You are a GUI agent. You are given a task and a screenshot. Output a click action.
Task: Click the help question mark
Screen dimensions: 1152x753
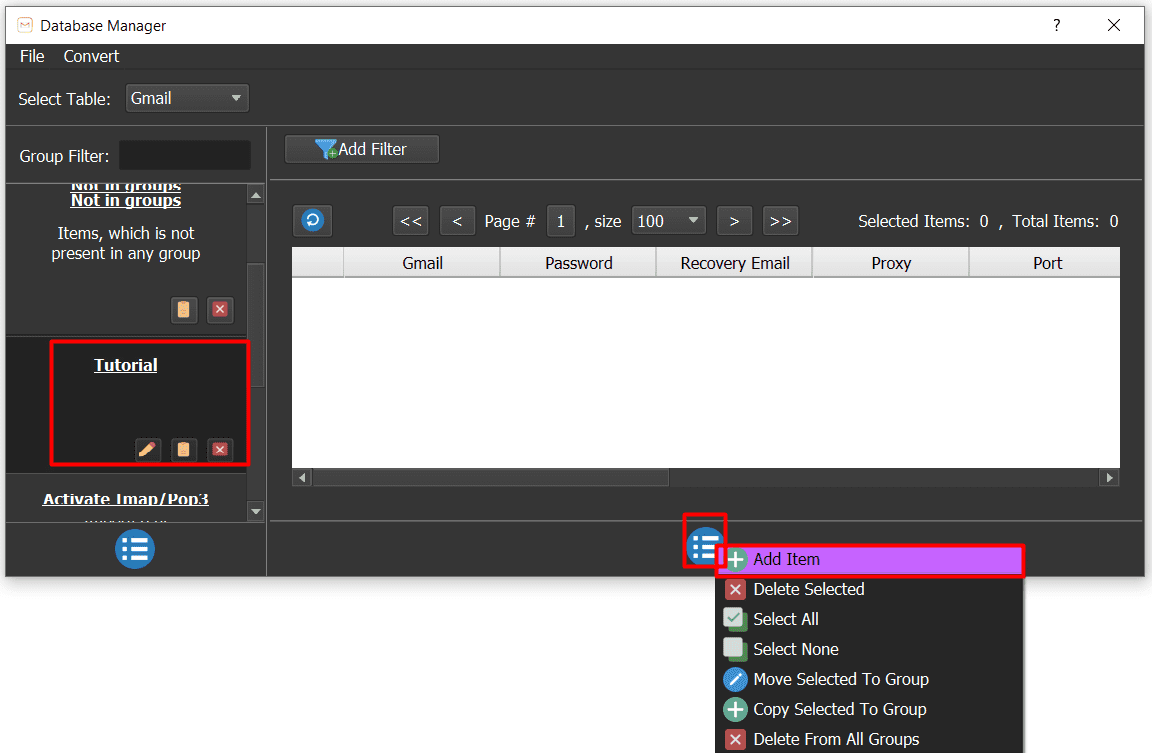point(1056,26)
